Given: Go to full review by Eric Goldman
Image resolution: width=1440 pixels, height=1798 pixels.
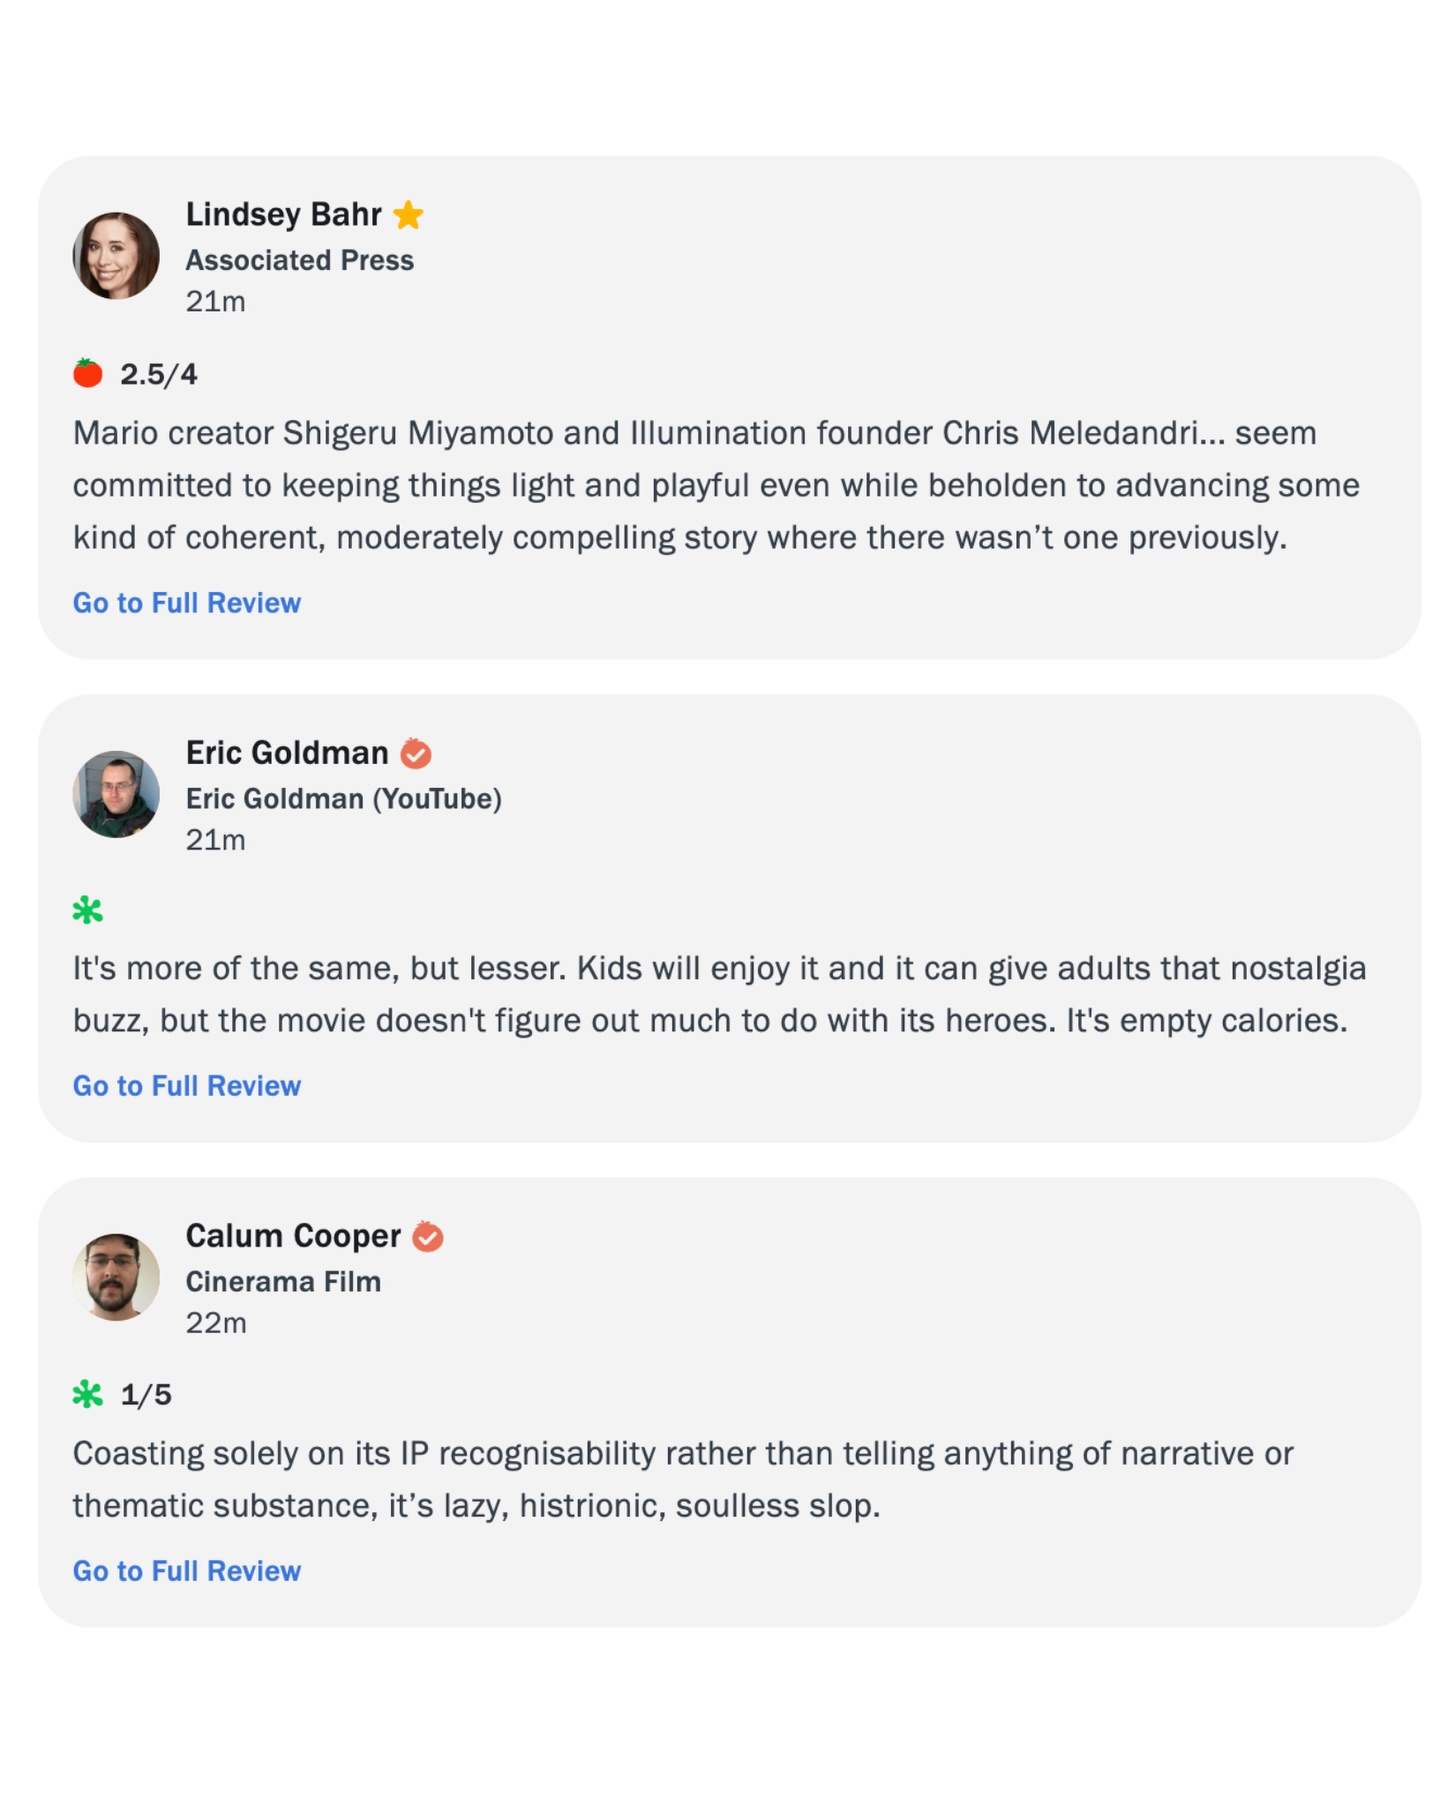Looking at the screenshot, I should (x=187, y=1086).
